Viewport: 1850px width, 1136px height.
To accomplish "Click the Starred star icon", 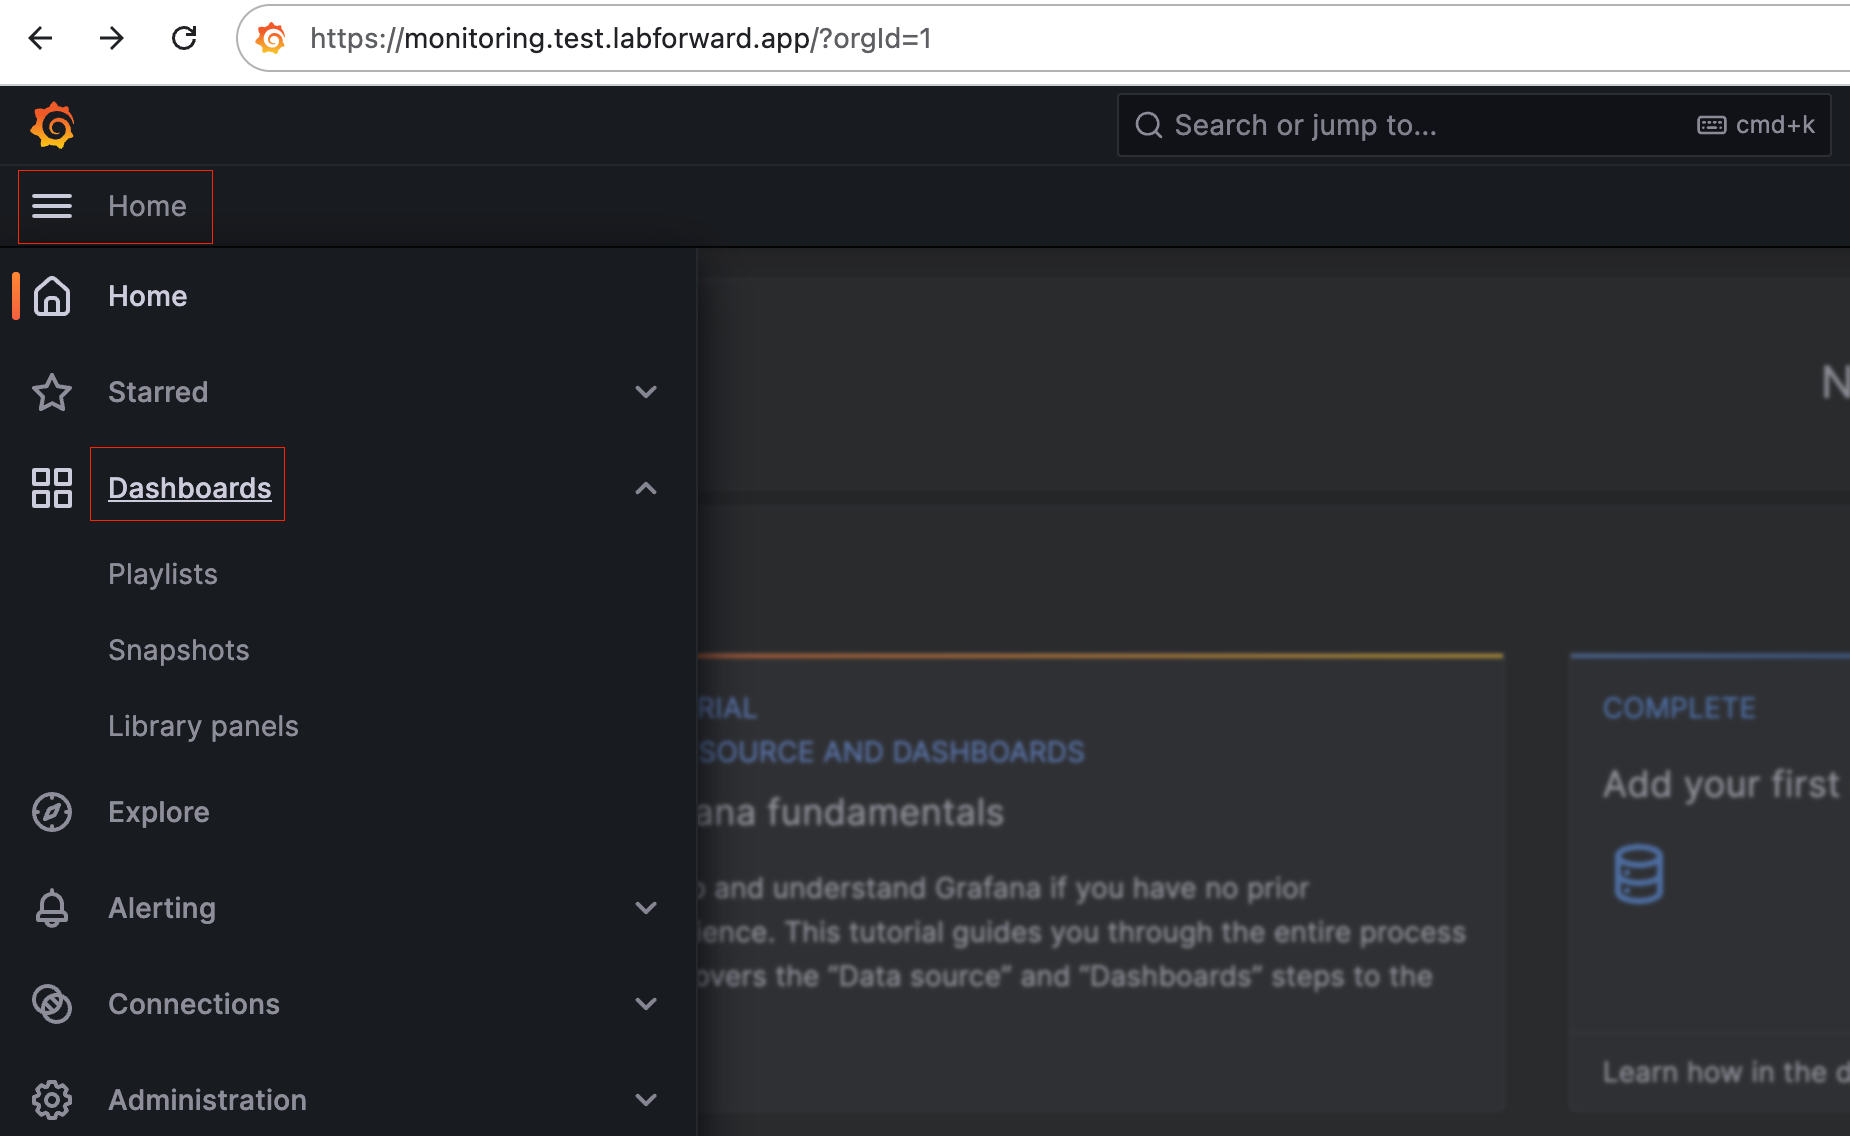I will coord(52,392).
